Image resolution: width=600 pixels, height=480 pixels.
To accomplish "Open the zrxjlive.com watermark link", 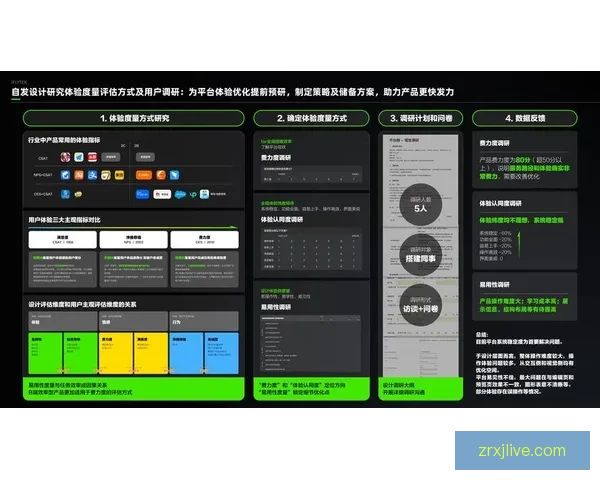I will (521, 450).
